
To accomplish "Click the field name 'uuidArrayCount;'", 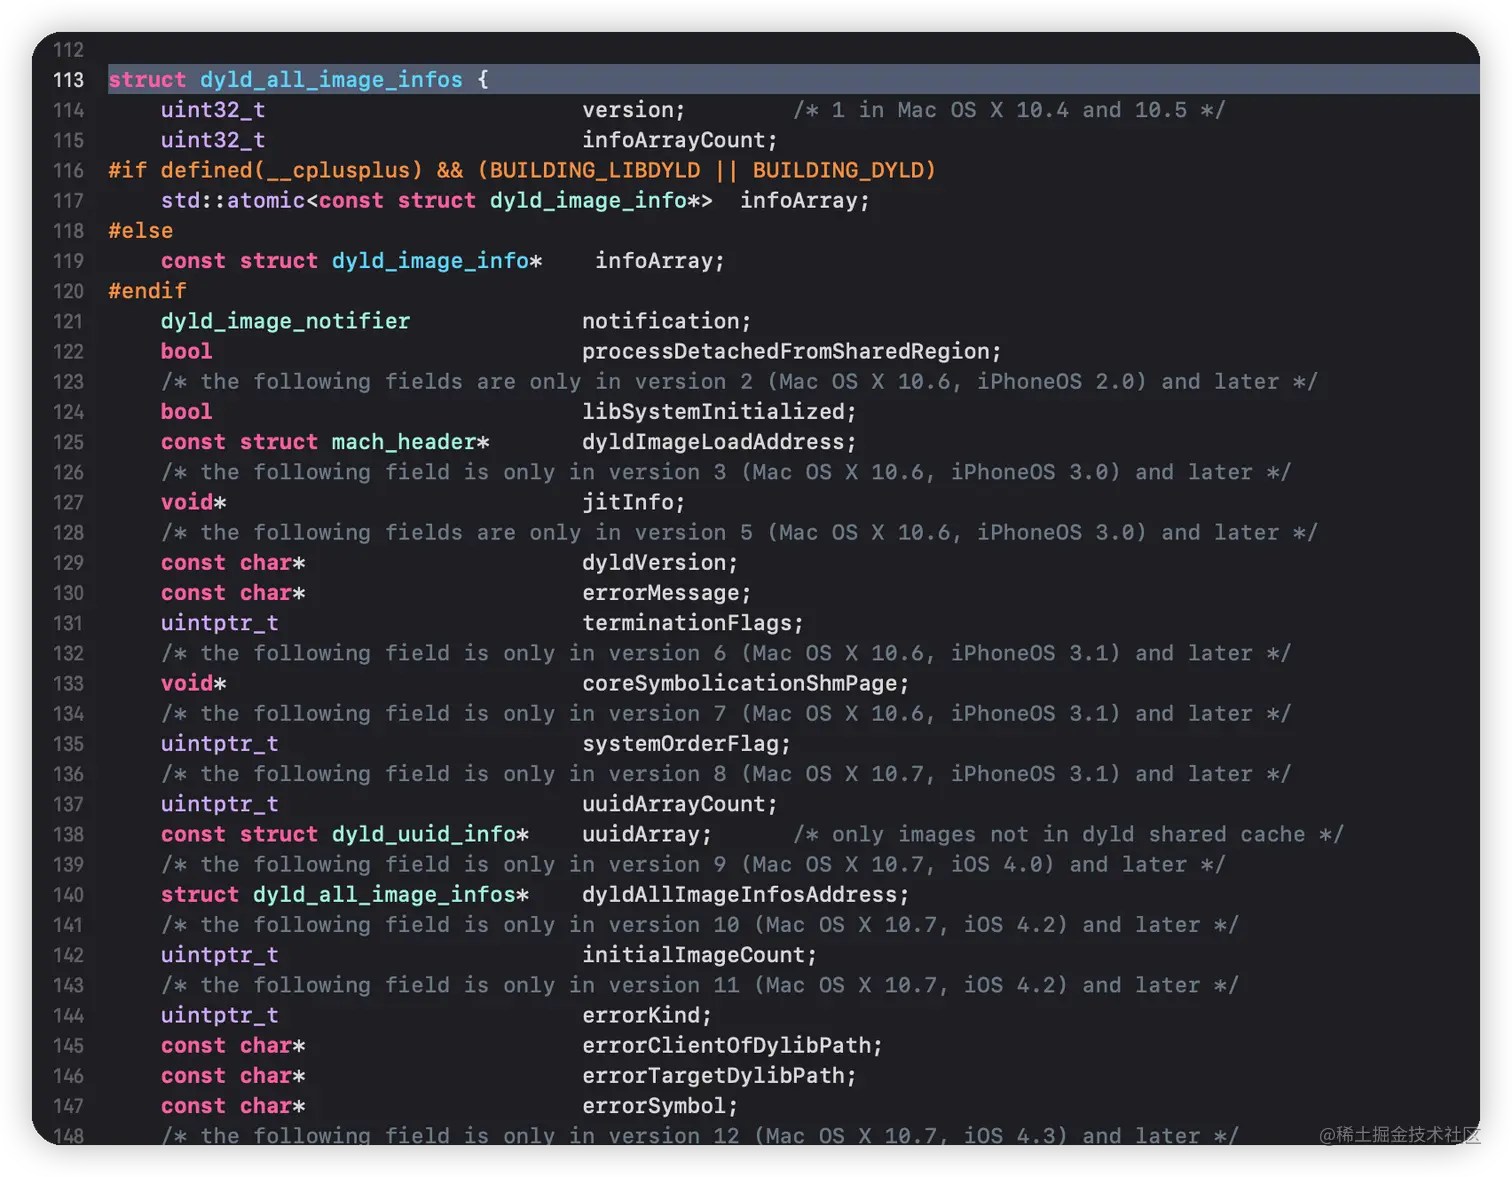I will click(x=680, y=804).
